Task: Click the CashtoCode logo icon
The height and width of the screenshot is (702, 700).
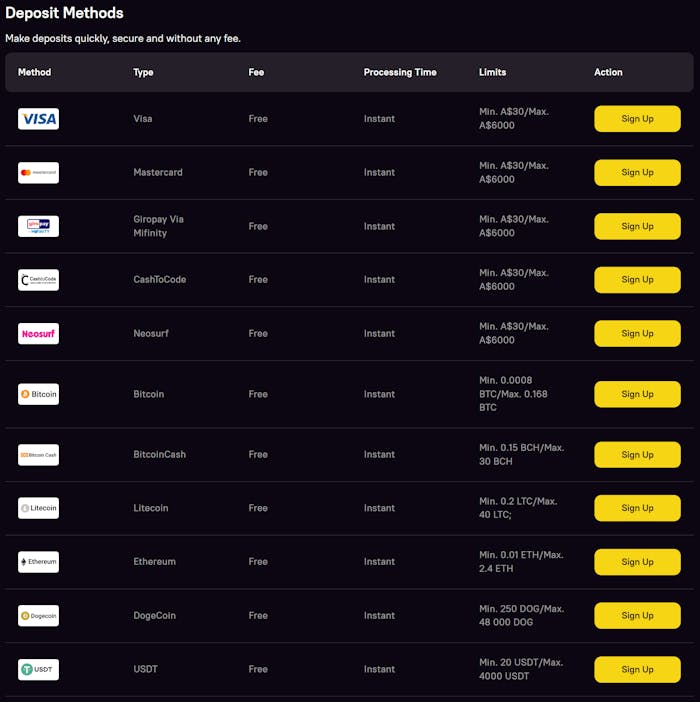Action: [x=38, y=280]
